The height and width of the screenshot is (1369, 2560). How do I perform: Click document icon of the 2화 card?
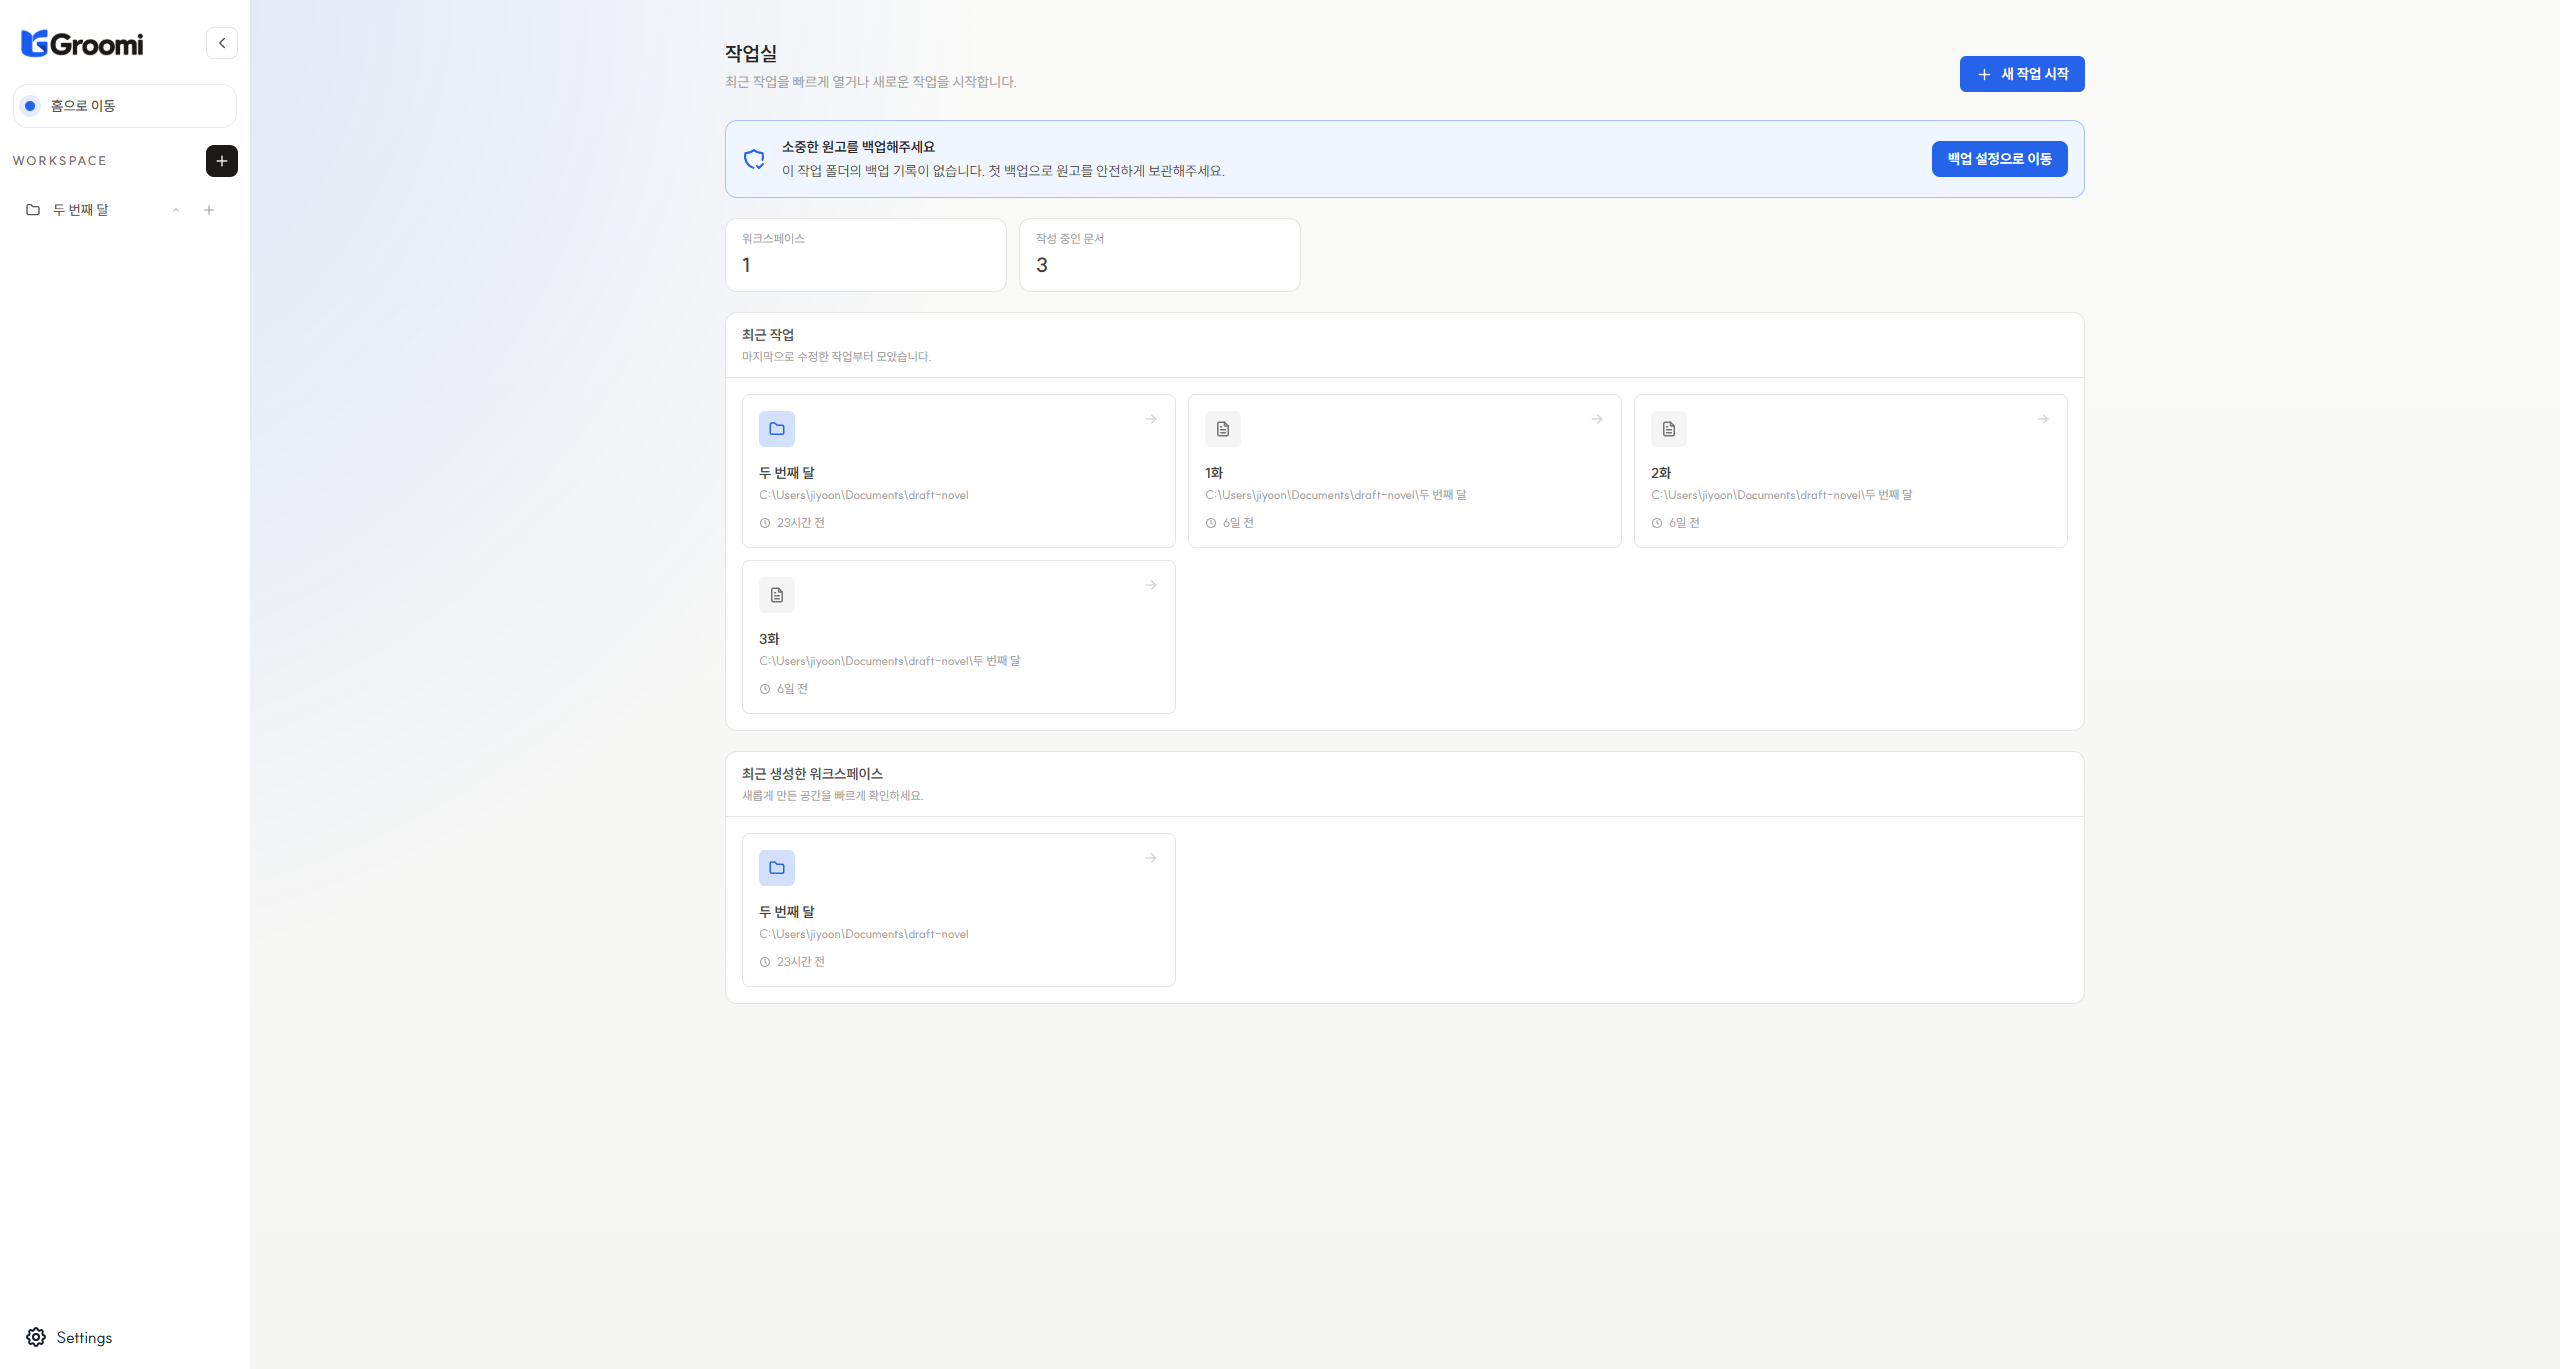pyautogui.click(x=1669, y=429)
